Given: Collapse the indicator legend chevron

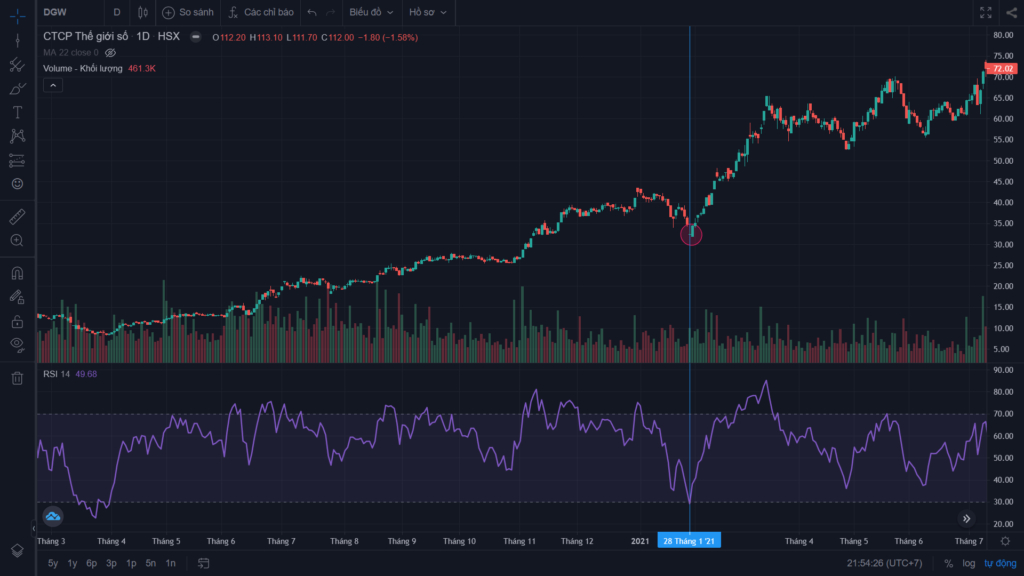Looking at the screenshot, I should pyautogui.click(x=53, y=86).
